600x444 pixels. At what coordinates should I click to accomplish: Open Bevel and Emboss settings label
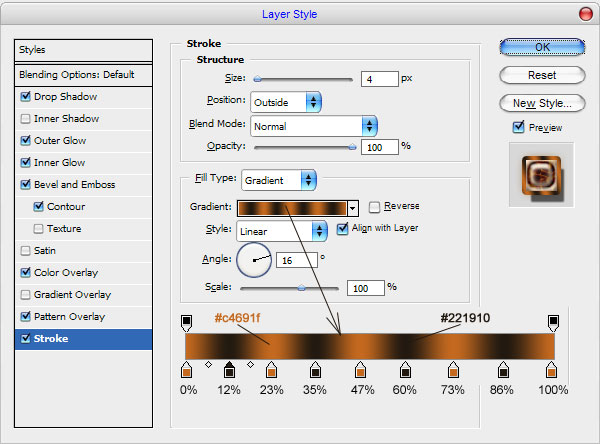(75, 184)
